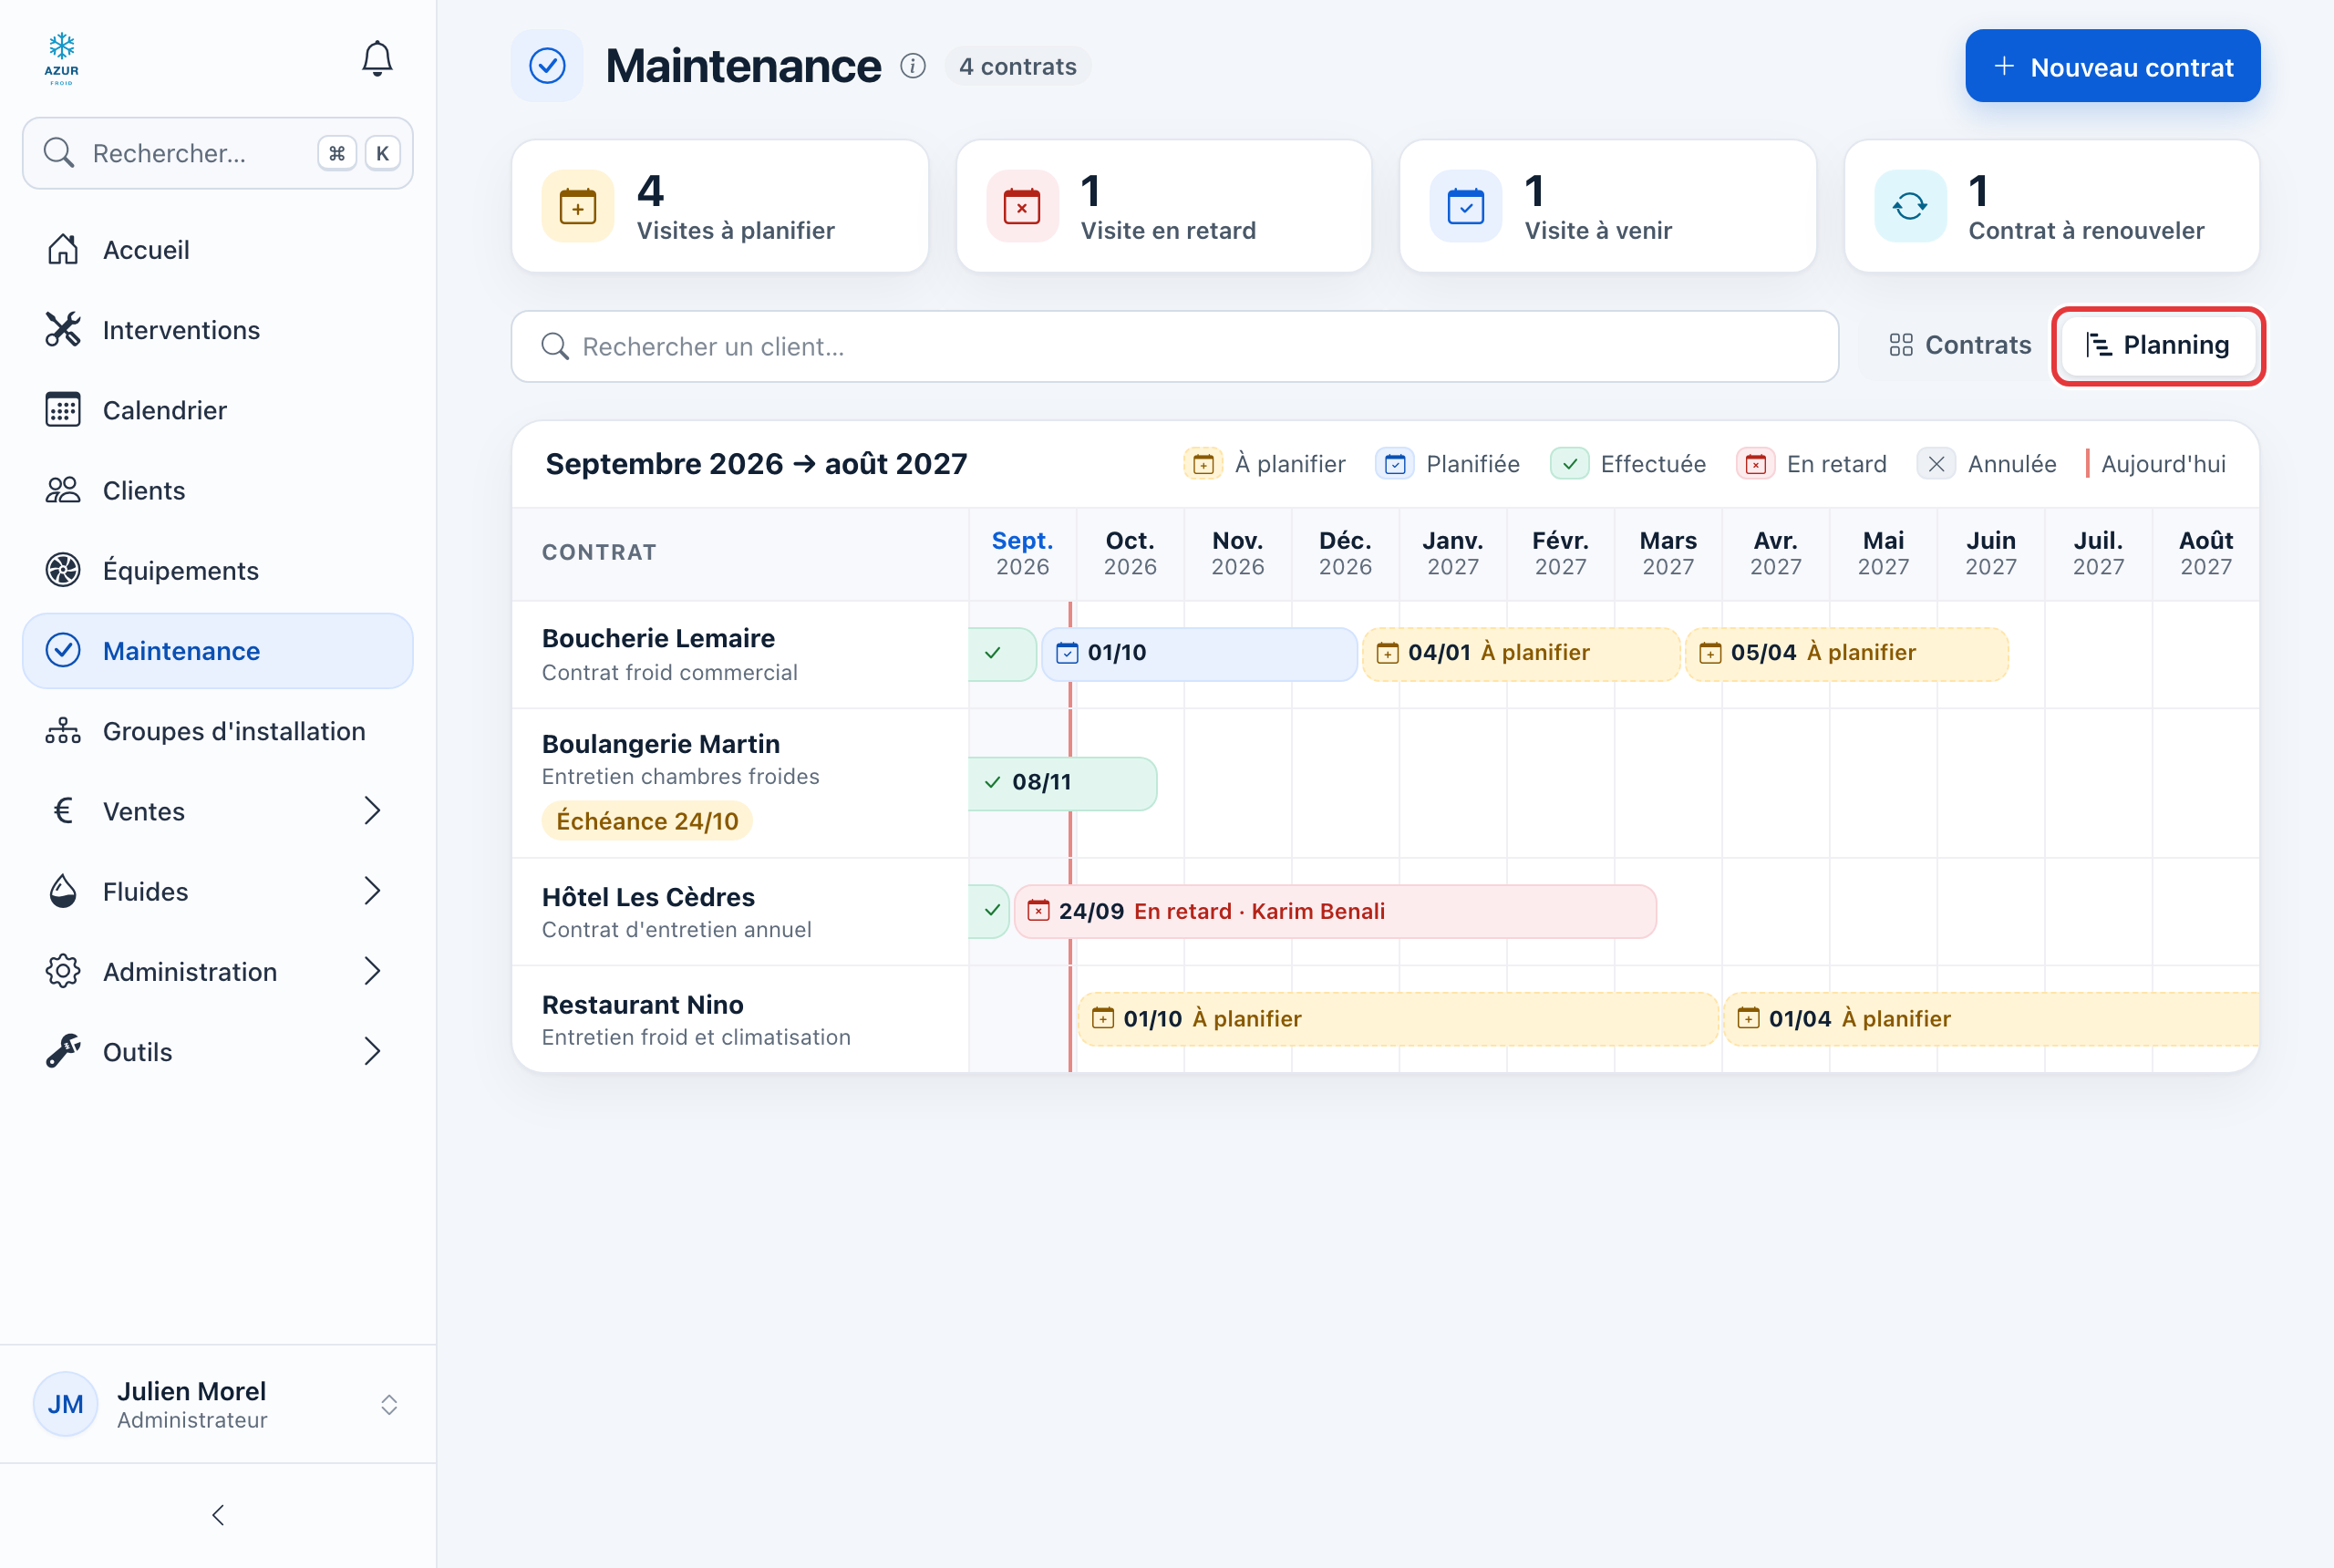Viewport: 2334px width, 1568px height.
Task: Click the Échéance 24/10 badge
Action: click(x=647, y=821)
